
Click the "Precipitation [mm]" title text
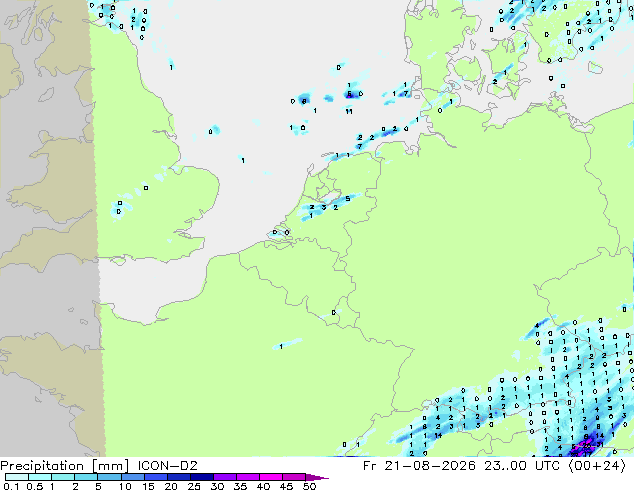click(65, 466)
